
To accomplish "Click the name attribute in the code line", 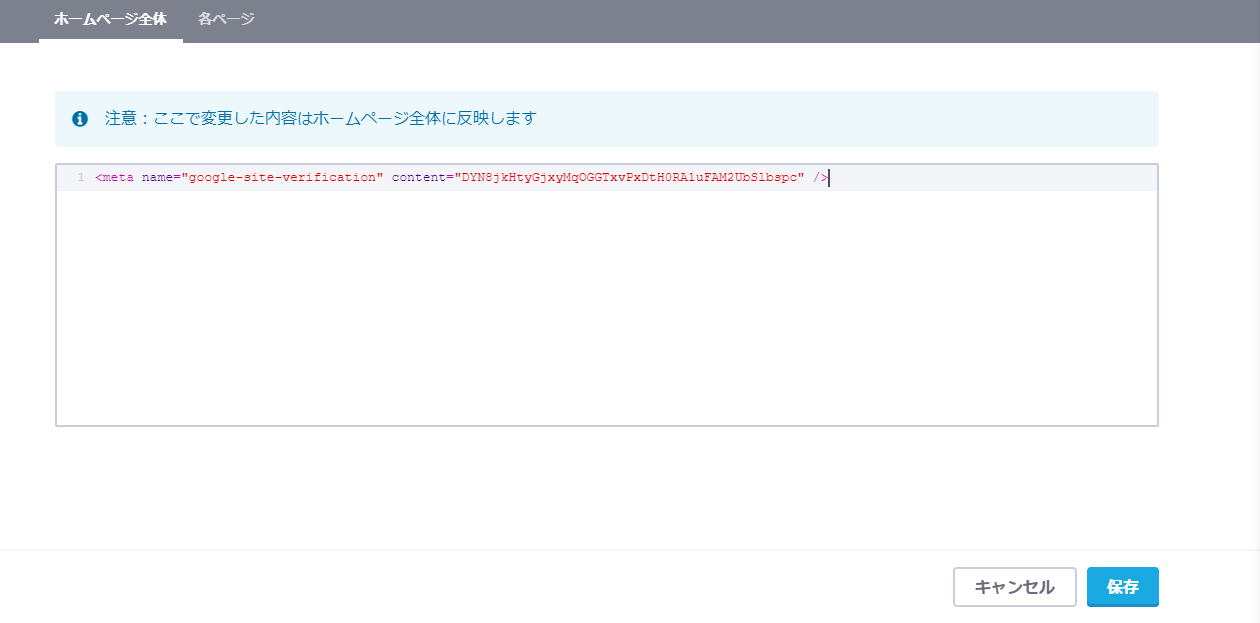I will 157,177.
